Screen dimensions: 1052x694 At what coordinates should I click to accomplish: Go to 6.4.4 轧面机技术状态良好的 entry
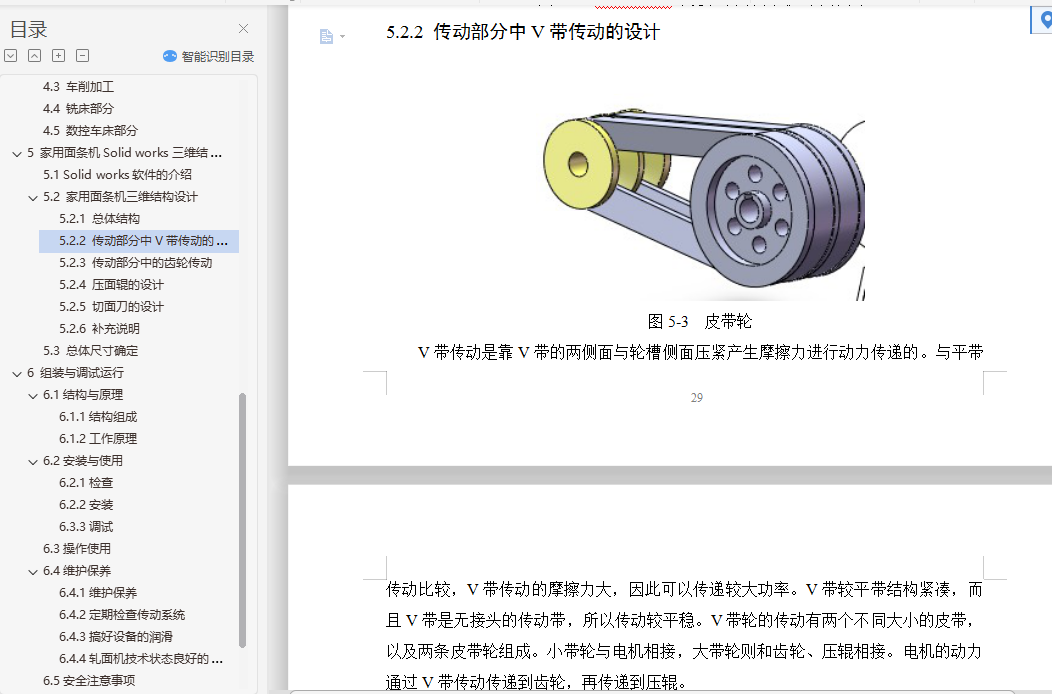(x=141, y=659)
